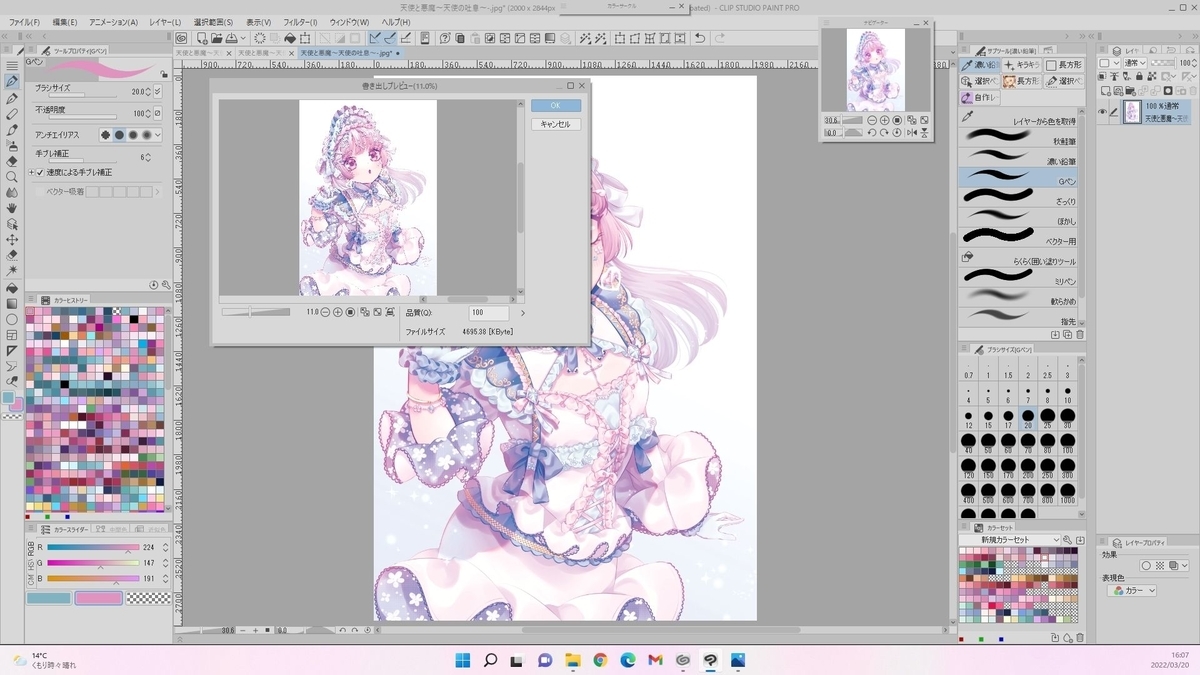Click the redo arrow in command bar

point(719,38)
